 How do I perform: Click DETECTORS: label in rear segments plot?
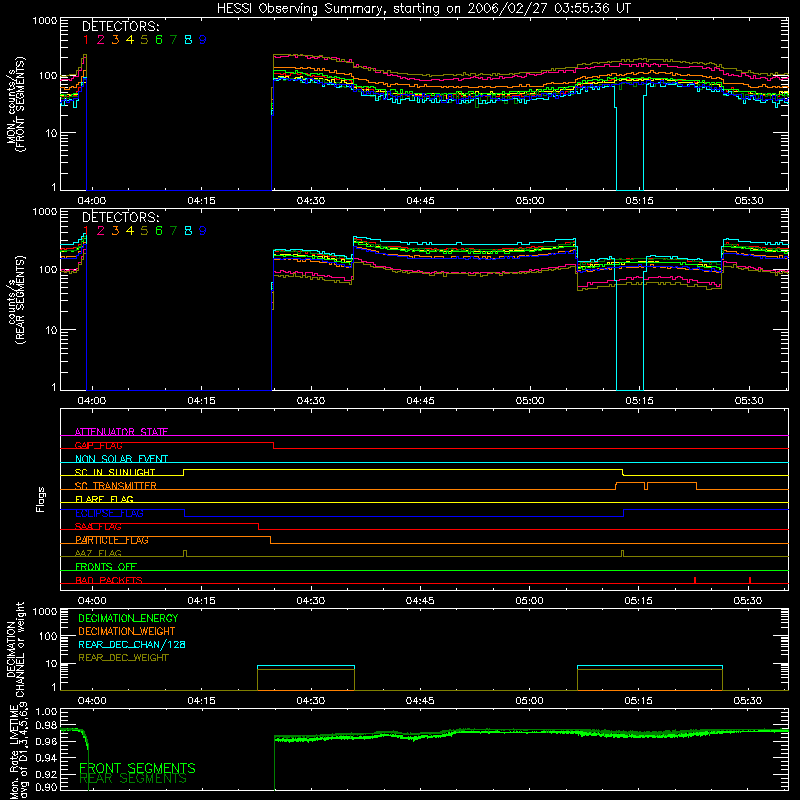[x=121, y=217]
